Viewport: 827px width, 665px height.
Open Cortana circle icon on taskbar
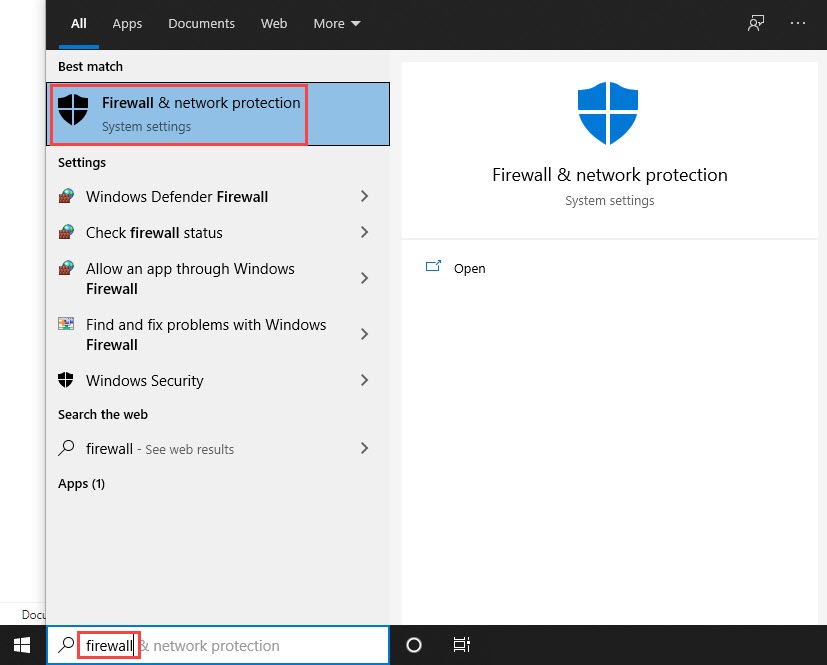[x=415, y=645]
